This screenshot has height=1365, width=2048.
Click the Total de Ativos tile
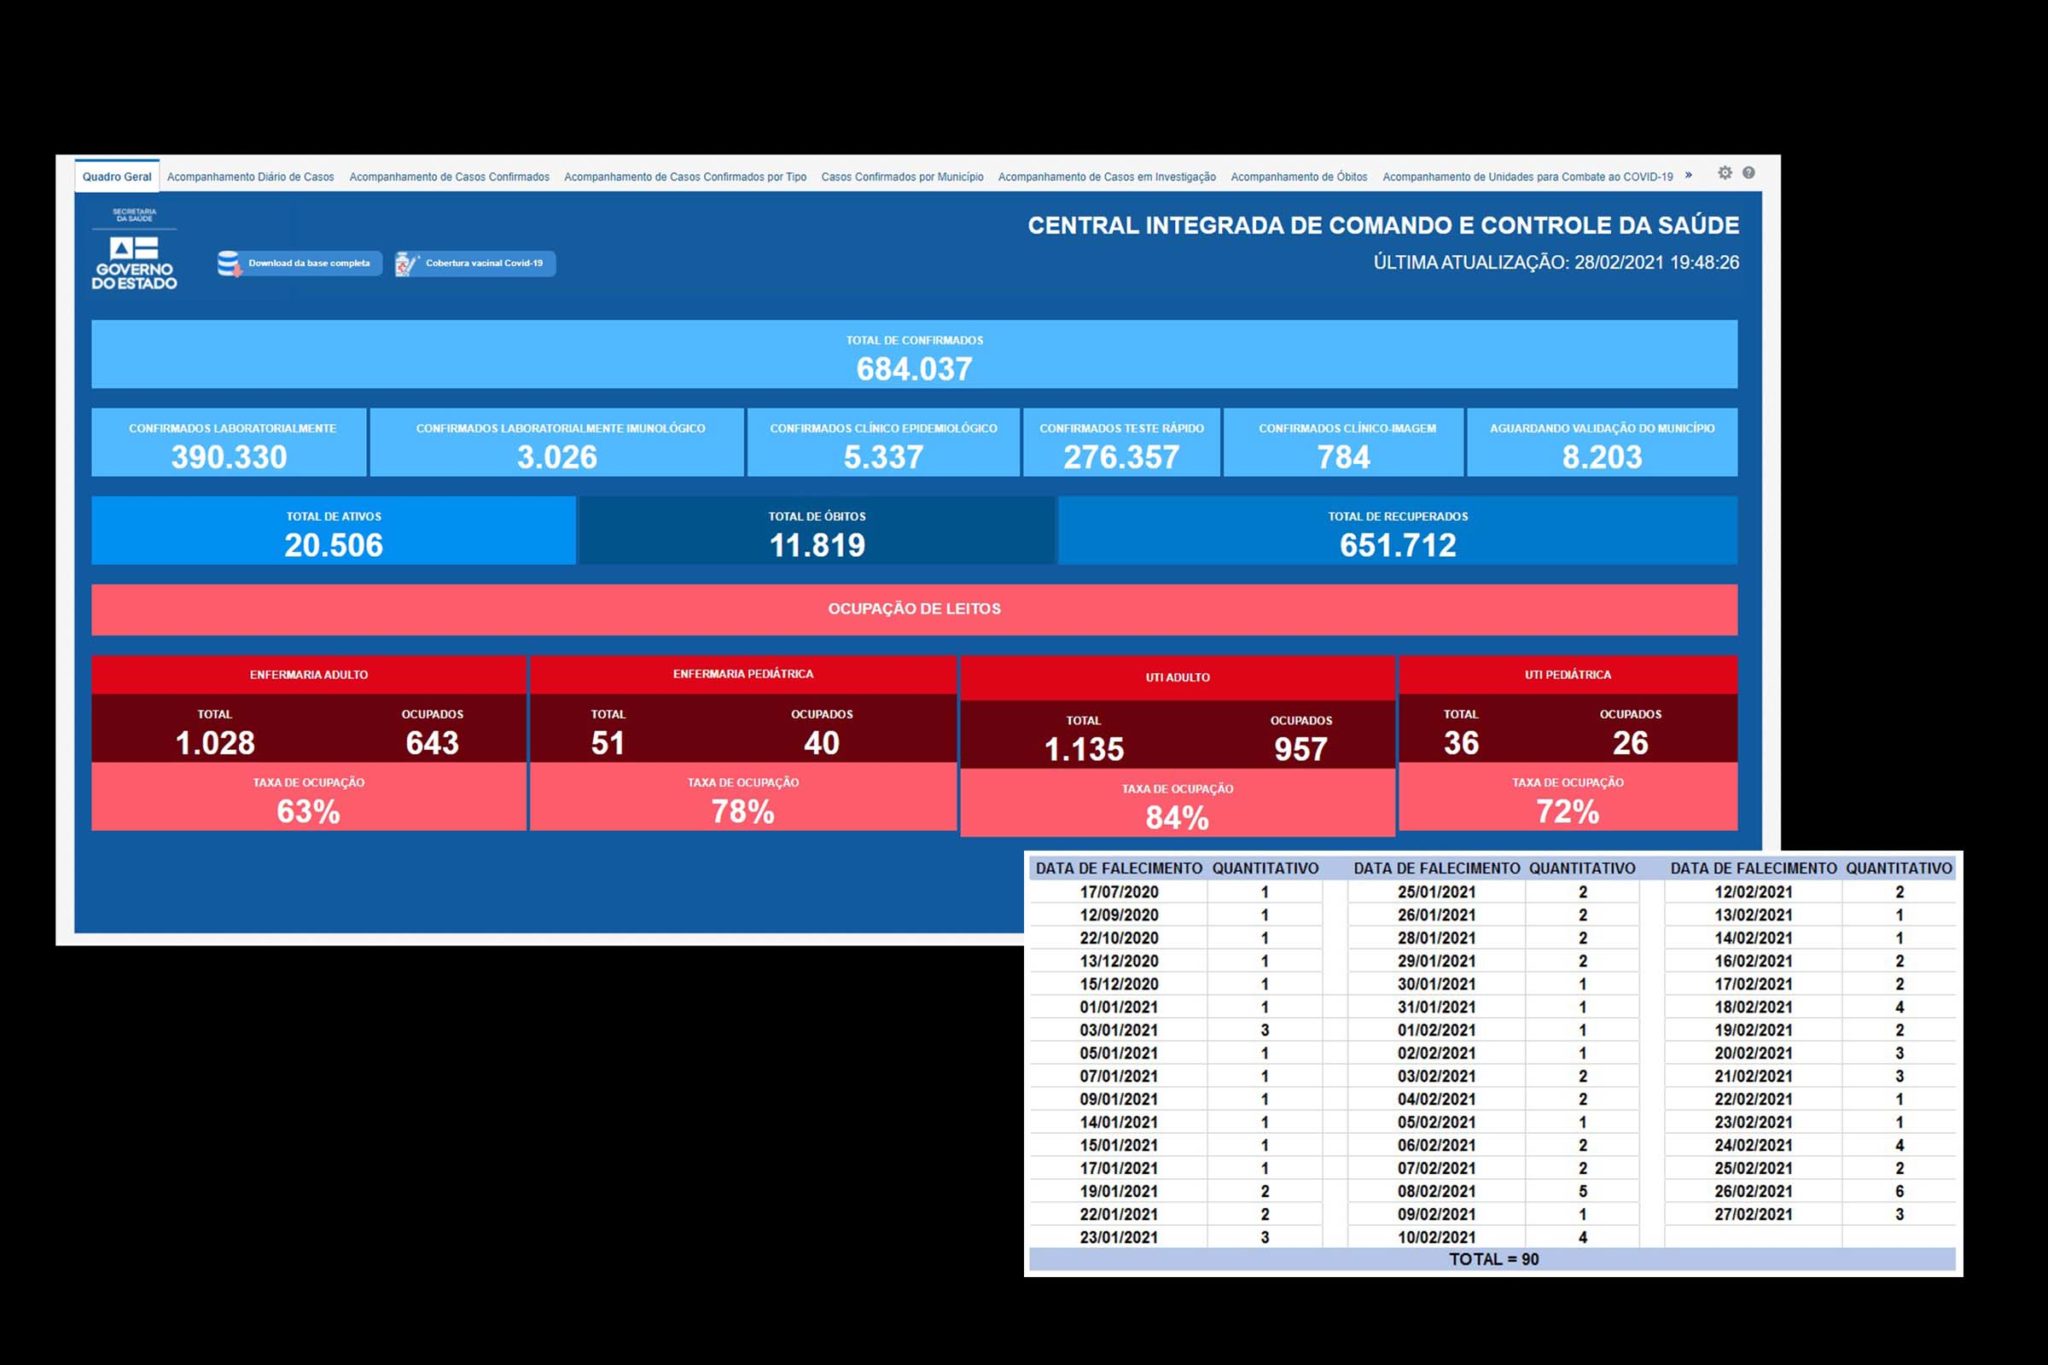333,531
